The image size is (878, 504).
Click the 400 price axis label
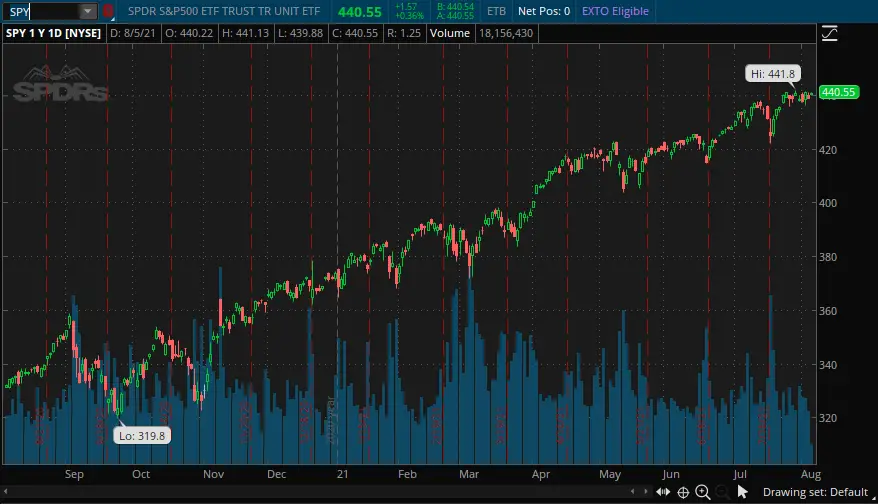(828, 203)
